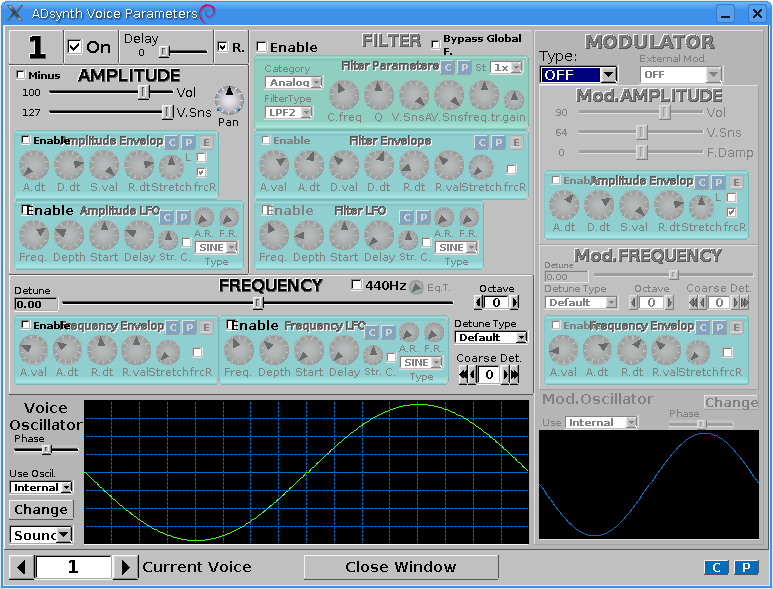Click the Current Voice number field
Viewport: 773px width, 589px height.
click(x=73, y=567)
